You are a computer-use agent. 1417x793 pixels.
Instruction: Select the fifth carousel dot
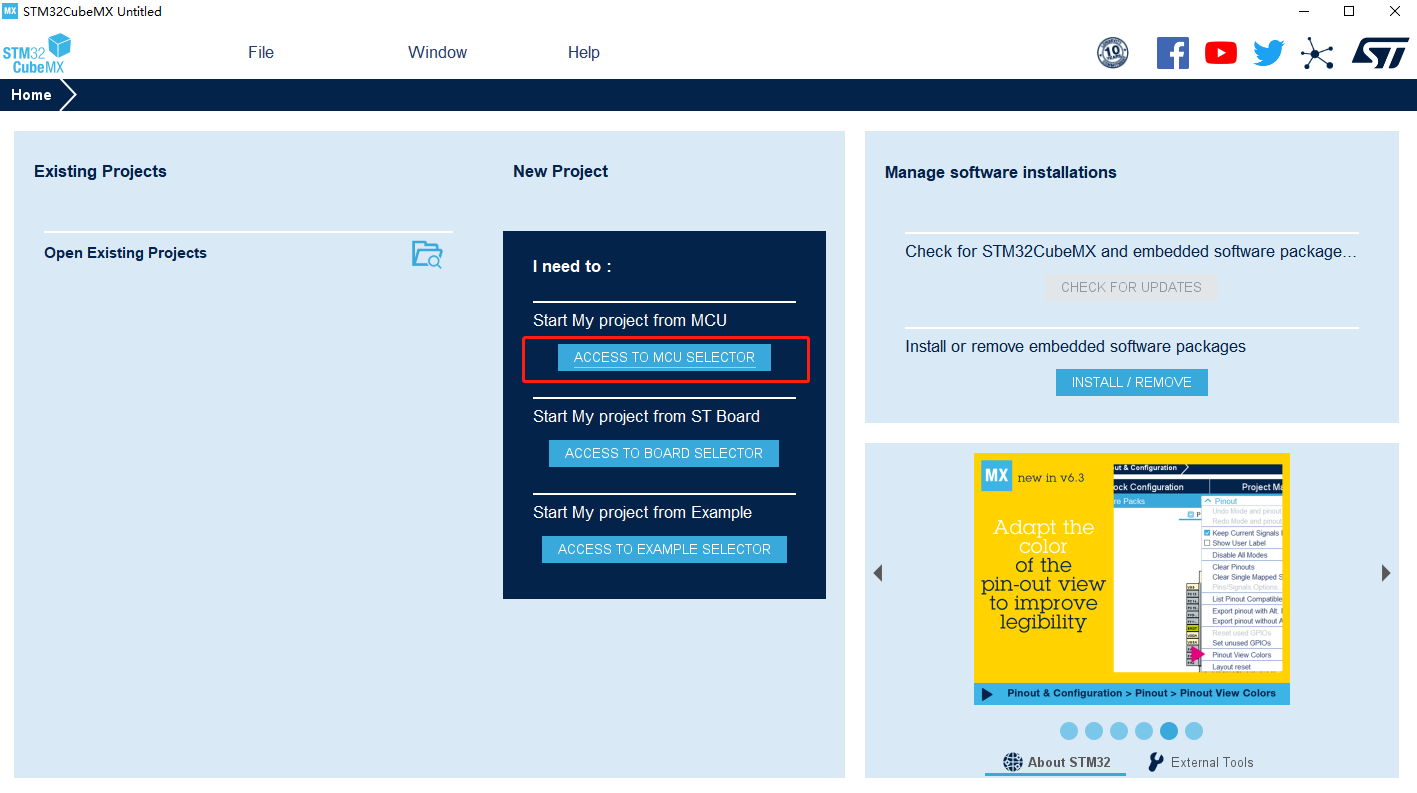pos(1169,731)
